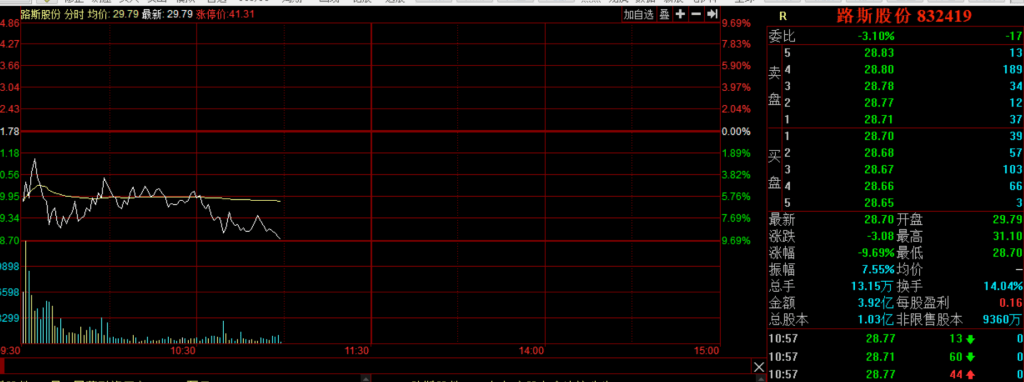
Task: Close the bottom strip with the X icon
Action: pos(759,366)
